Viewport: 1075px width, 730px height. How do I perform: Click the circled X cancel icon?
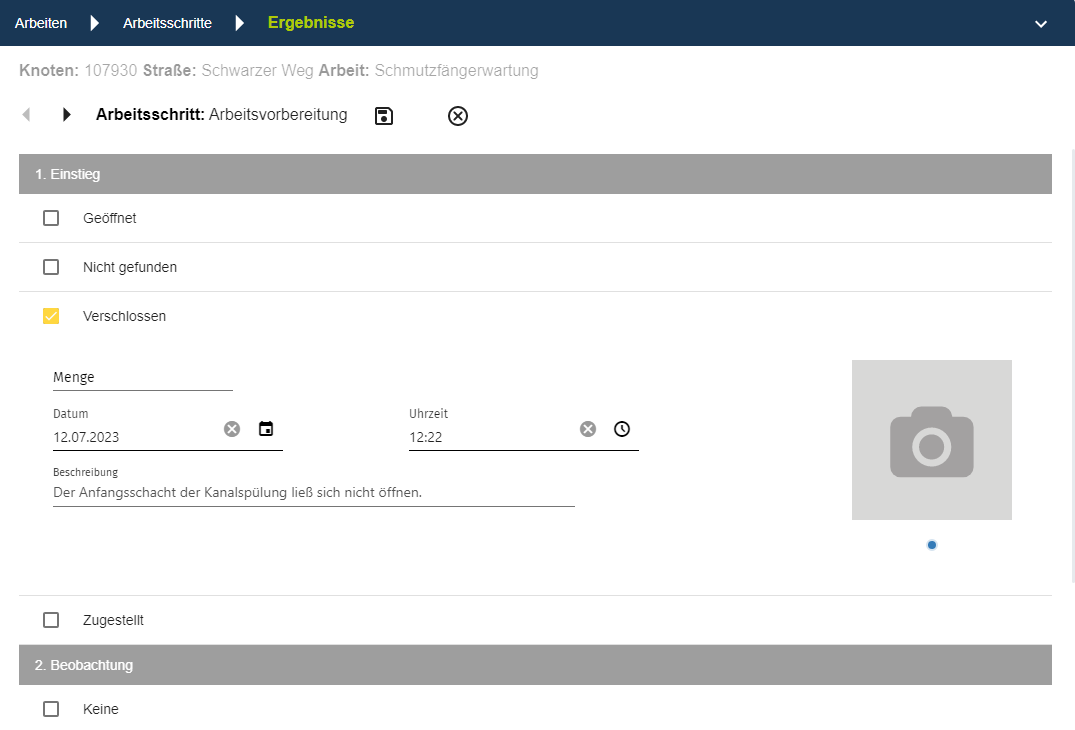tap(458, 116)
